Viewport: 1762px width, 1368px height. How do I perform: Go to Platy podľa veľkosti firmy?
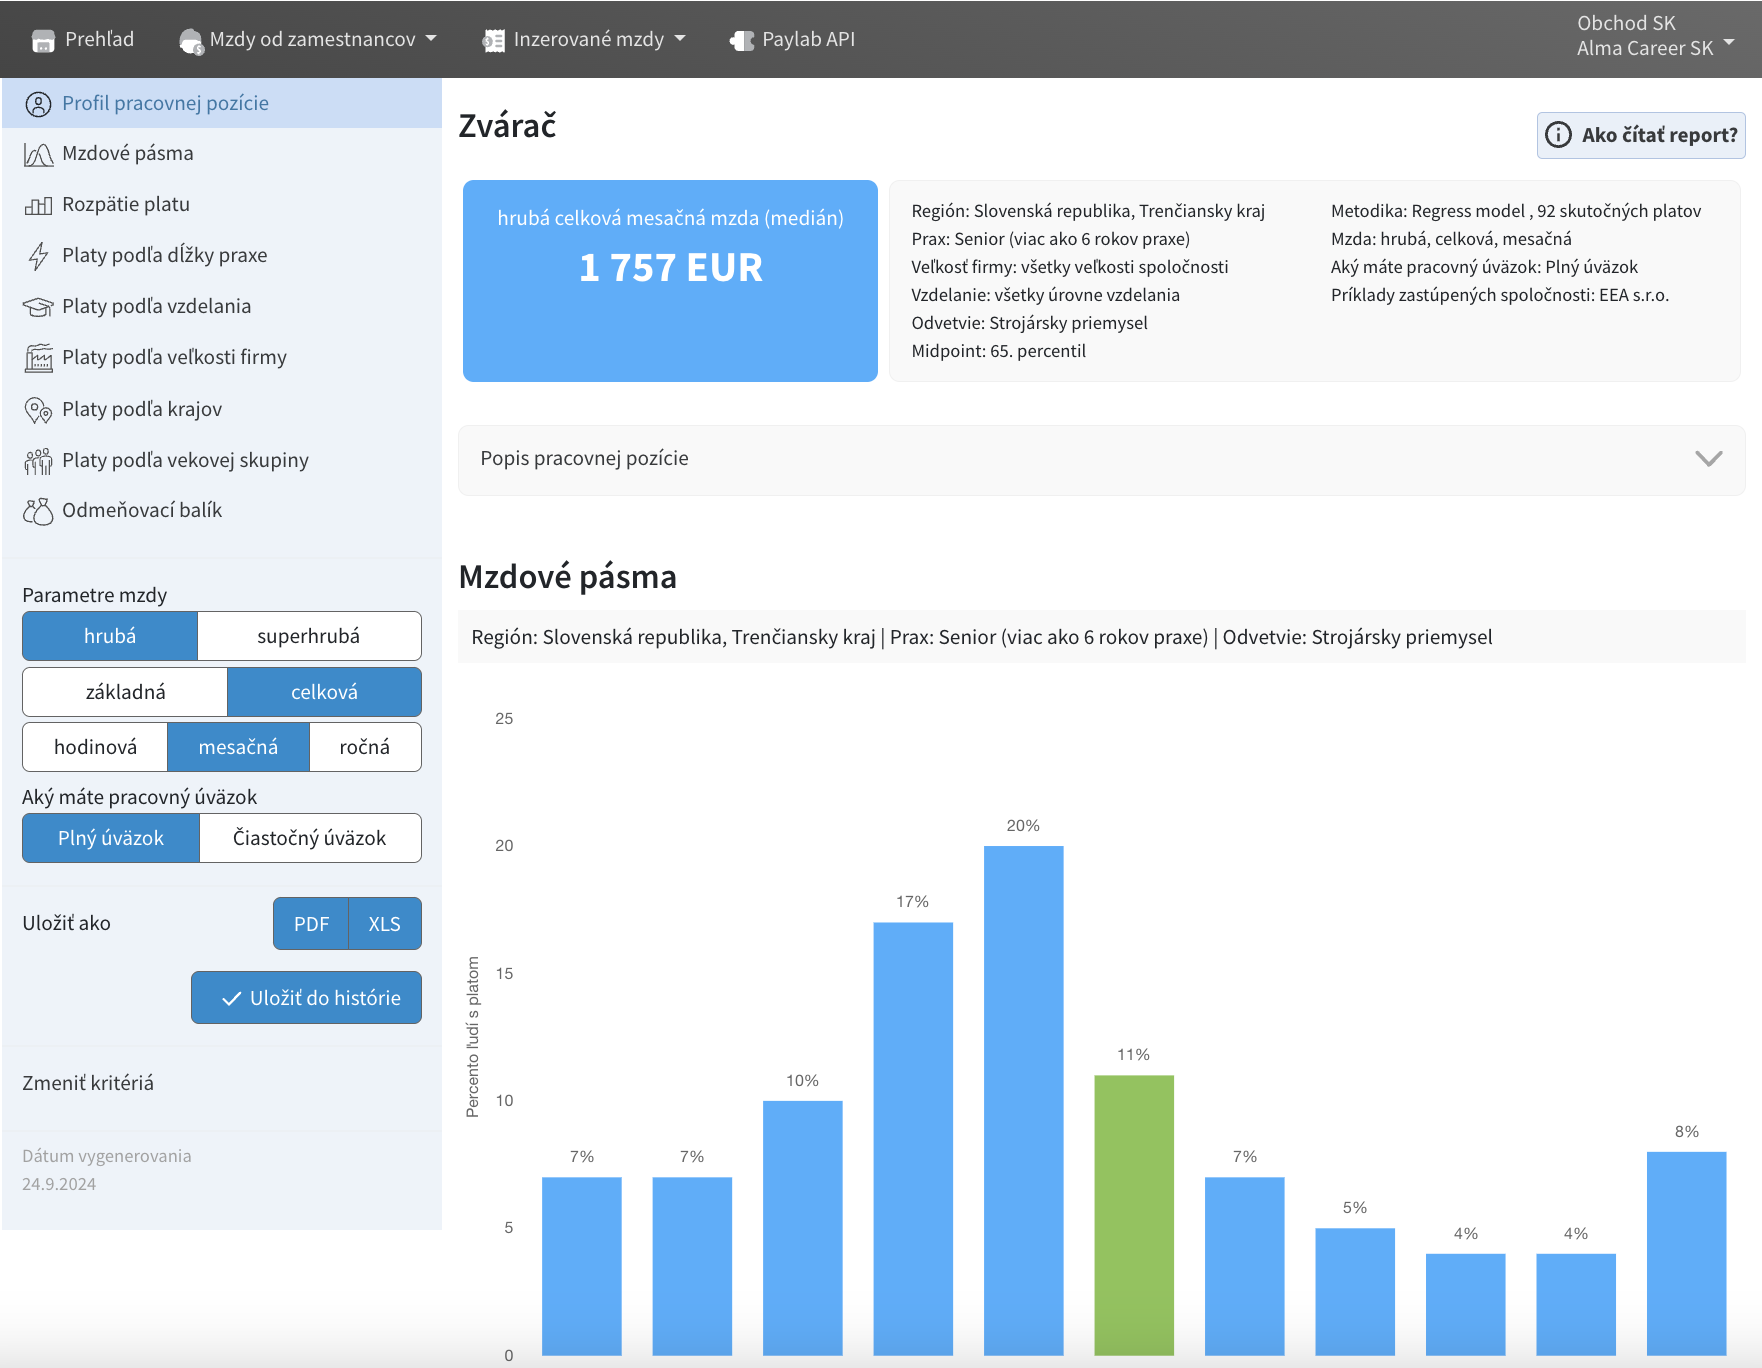(222, 358)
